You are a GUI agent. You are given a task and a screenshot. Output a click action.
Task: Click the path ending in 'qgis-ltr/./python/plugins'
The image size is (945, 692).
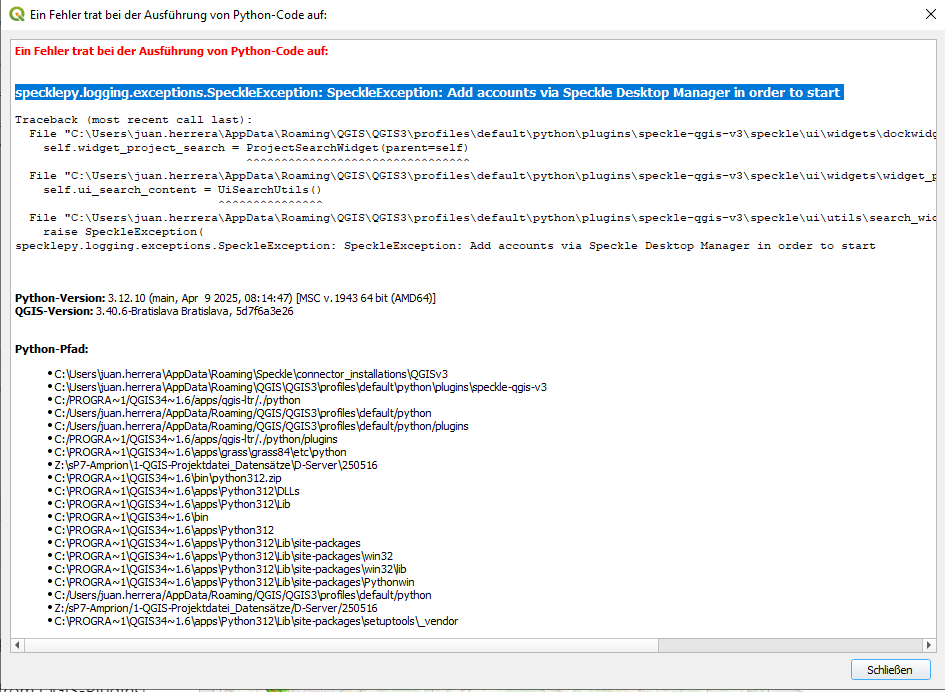[196, 439]
